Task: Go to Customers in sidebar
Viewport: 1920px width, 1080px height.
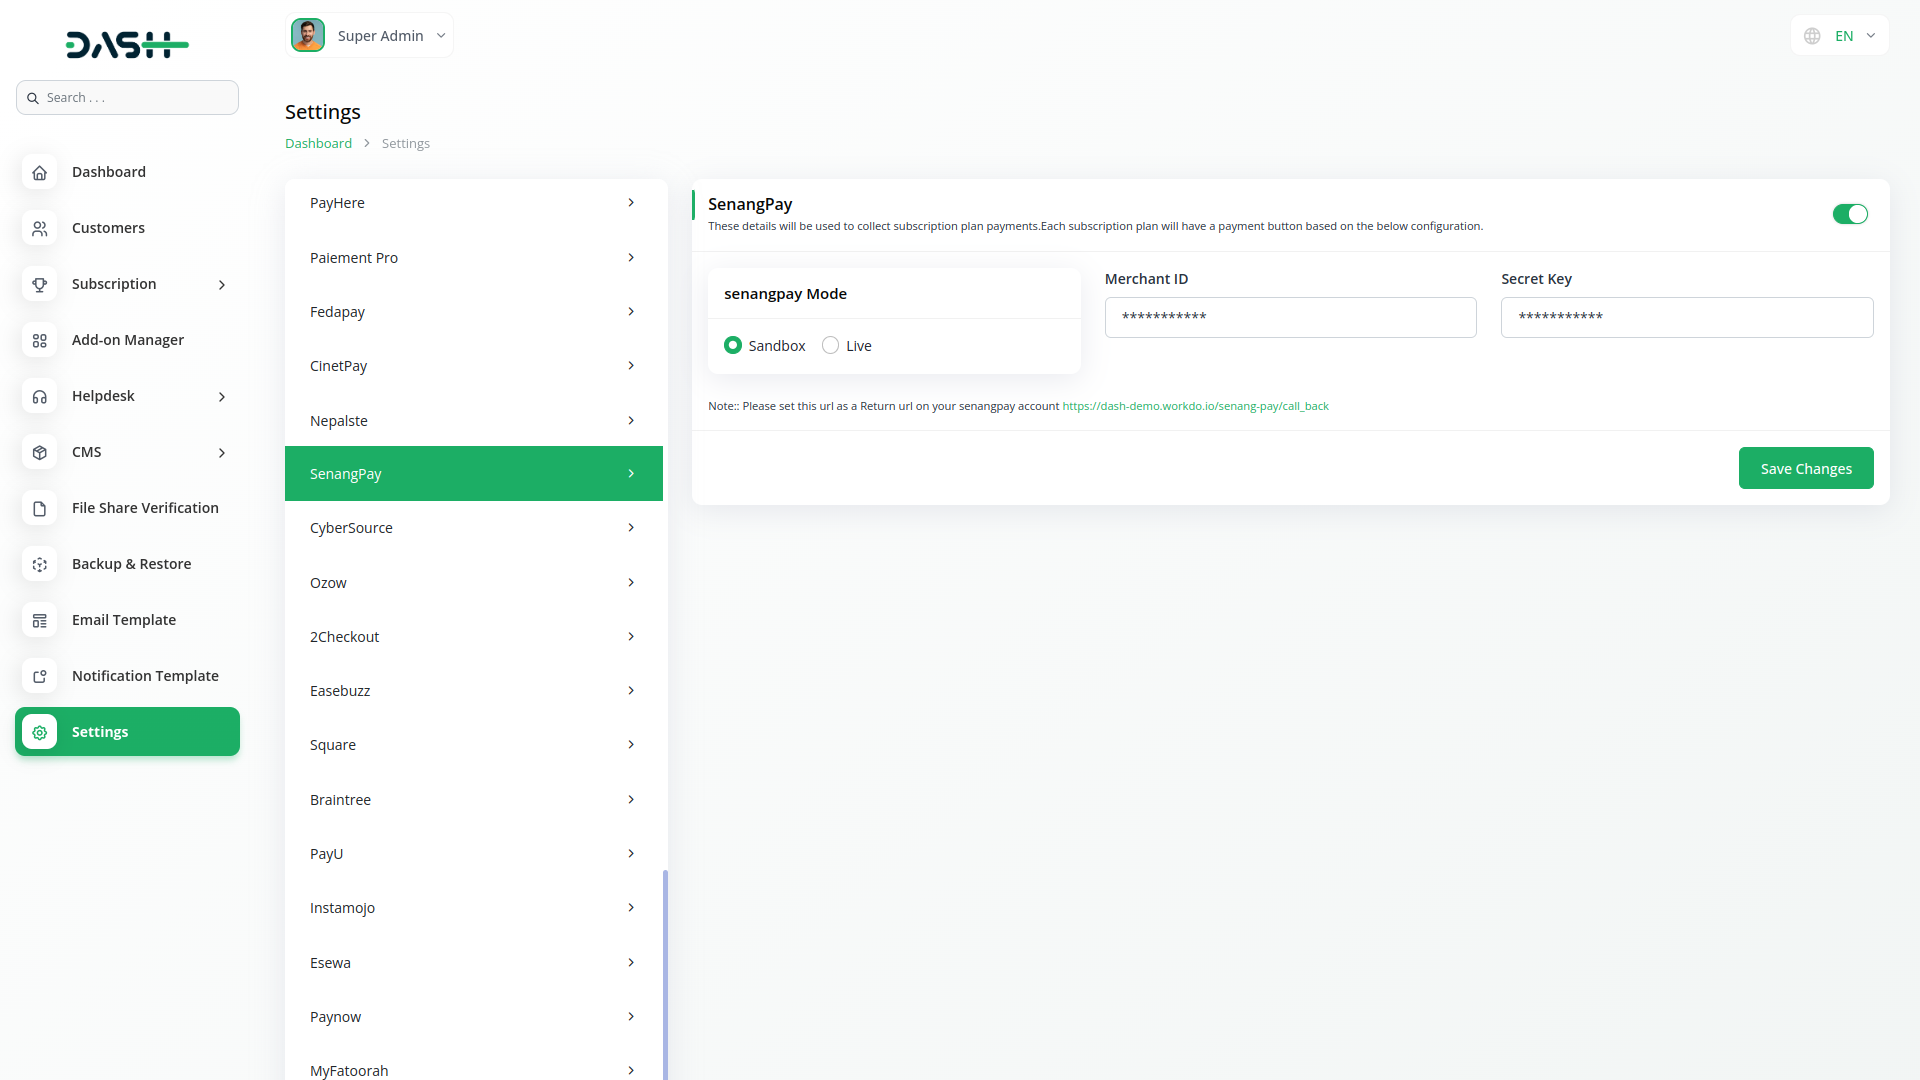Action: click(127, 228)
